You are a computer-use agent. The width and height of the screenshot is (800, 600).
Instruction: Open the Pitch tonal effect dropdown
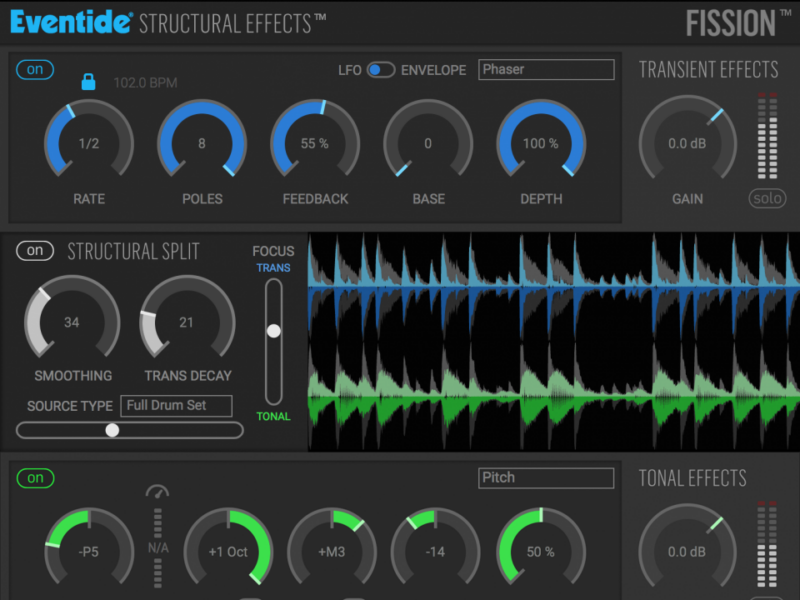tap(546, 478)
